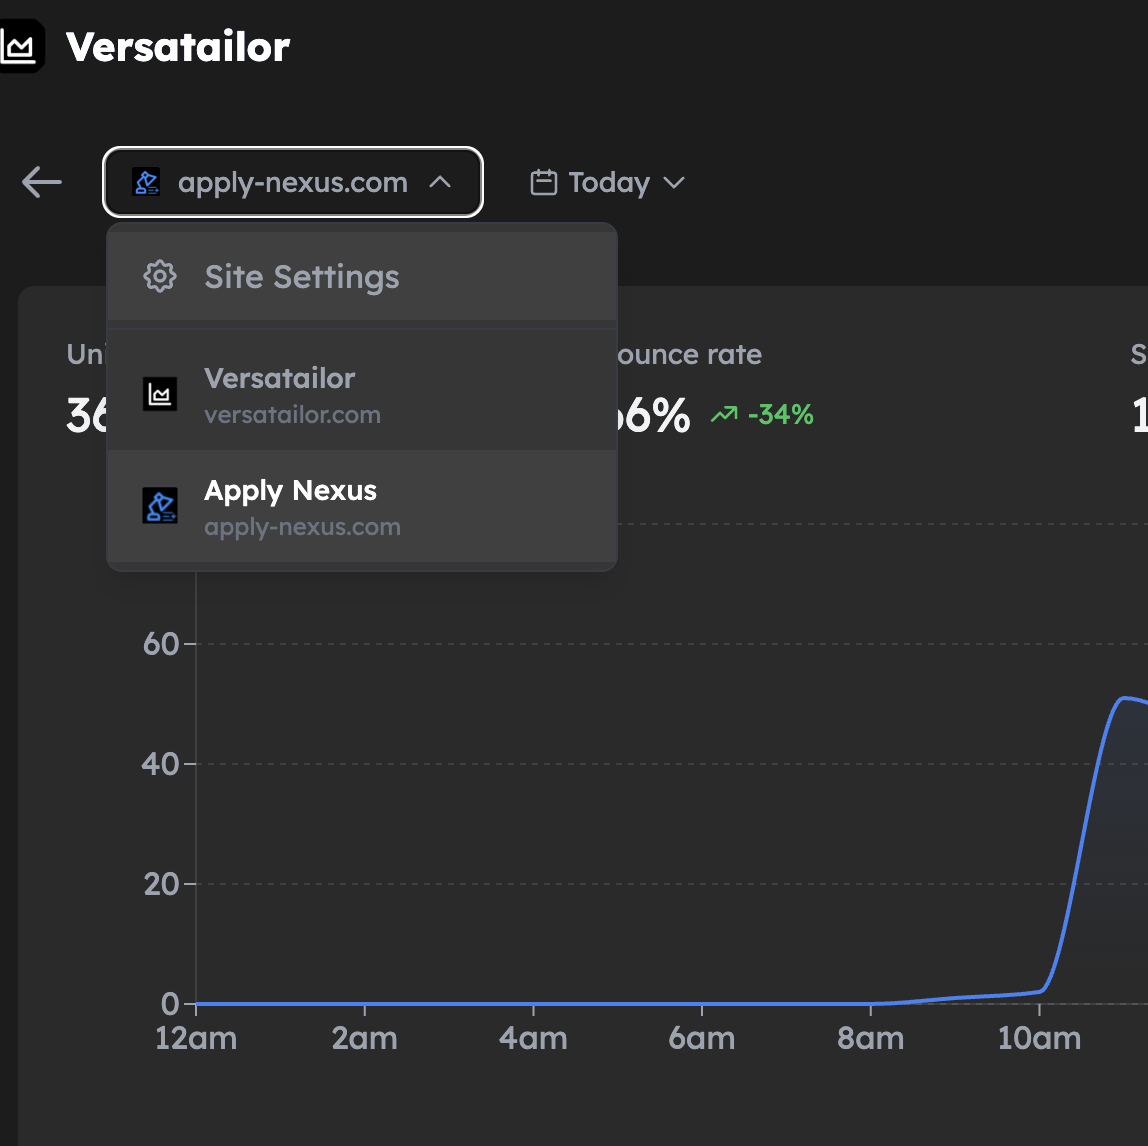Screen dimensions: 1148x1146
Task: Collapse the site selector chevron
Action: [x=440, y=182]
